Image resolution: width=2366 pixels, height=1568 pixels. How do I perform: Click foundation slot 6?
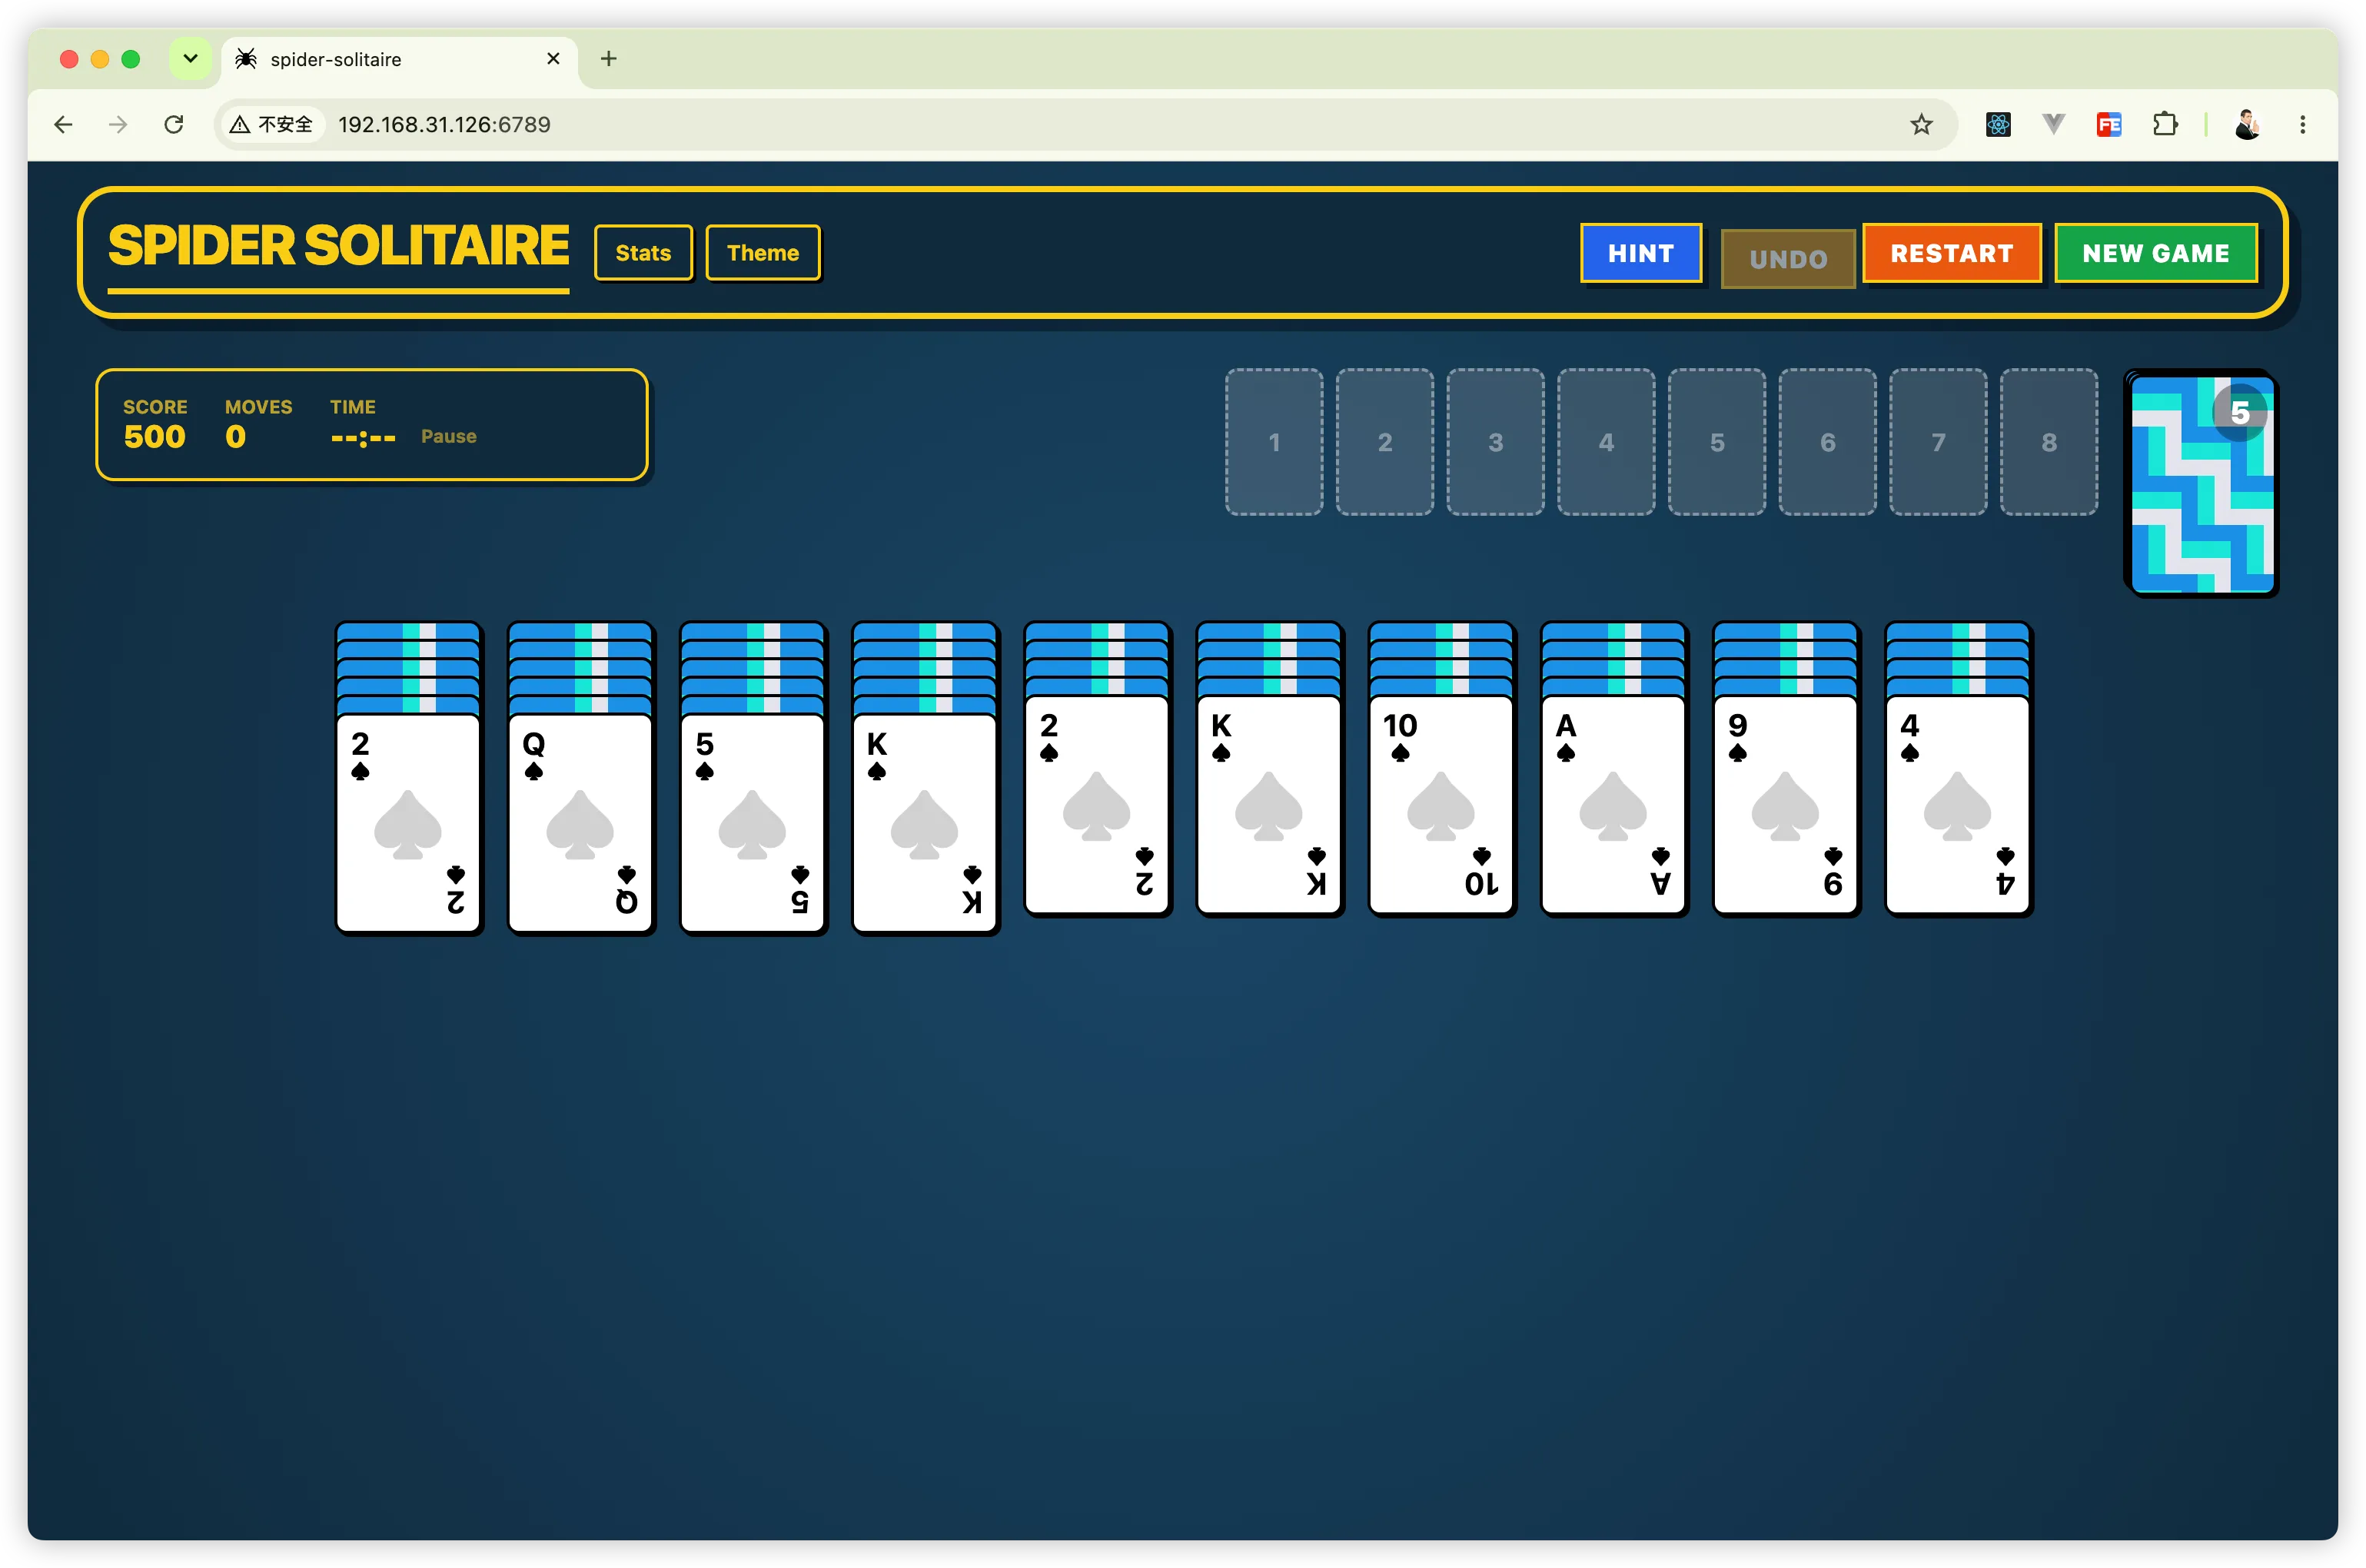1827,442
